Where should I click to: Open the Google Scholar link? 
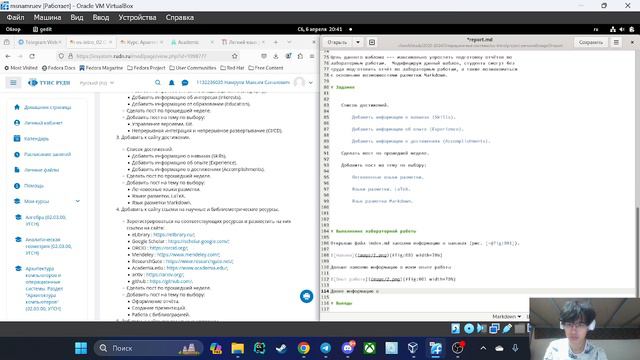tap(198, 241)
